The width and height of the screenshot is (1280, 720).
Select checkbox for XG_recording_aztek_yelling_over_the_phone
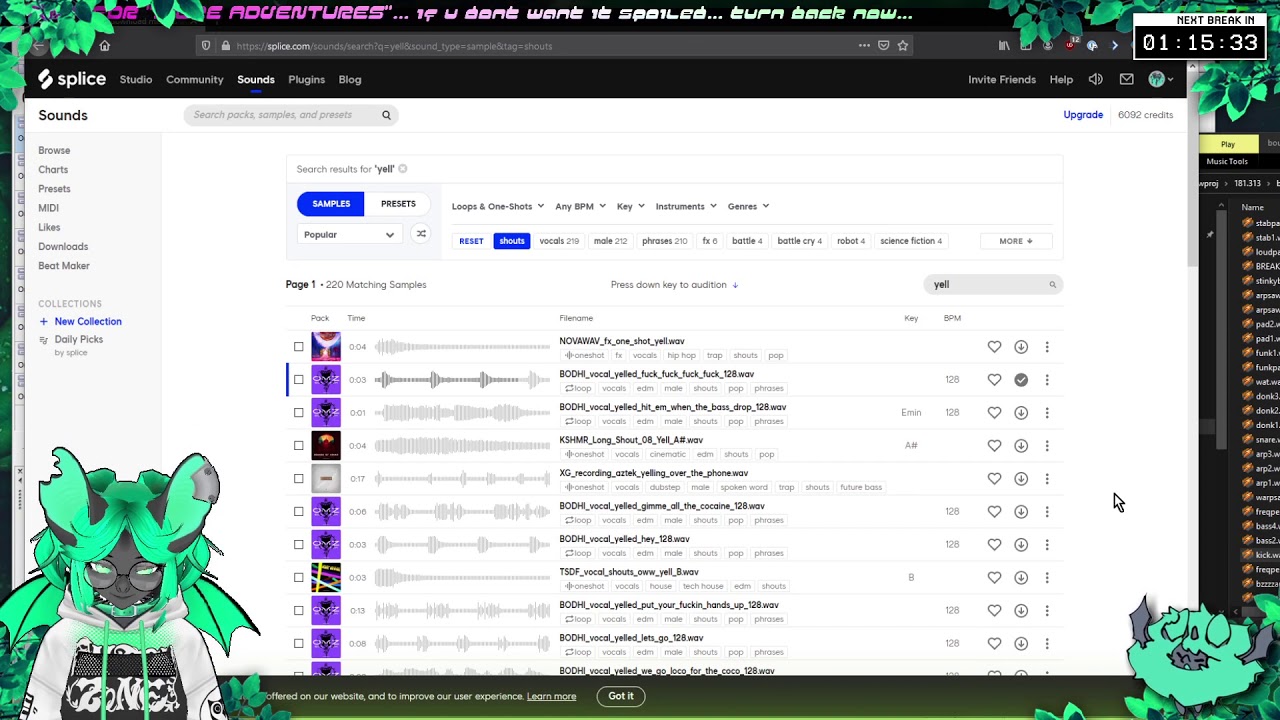coord(298,478)
